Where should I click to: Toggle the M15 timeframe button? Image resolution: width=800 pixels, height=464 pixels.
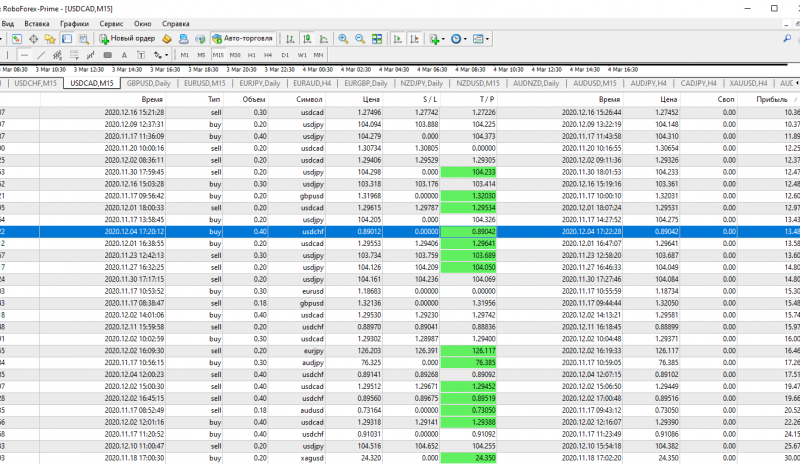click(218, 55)
